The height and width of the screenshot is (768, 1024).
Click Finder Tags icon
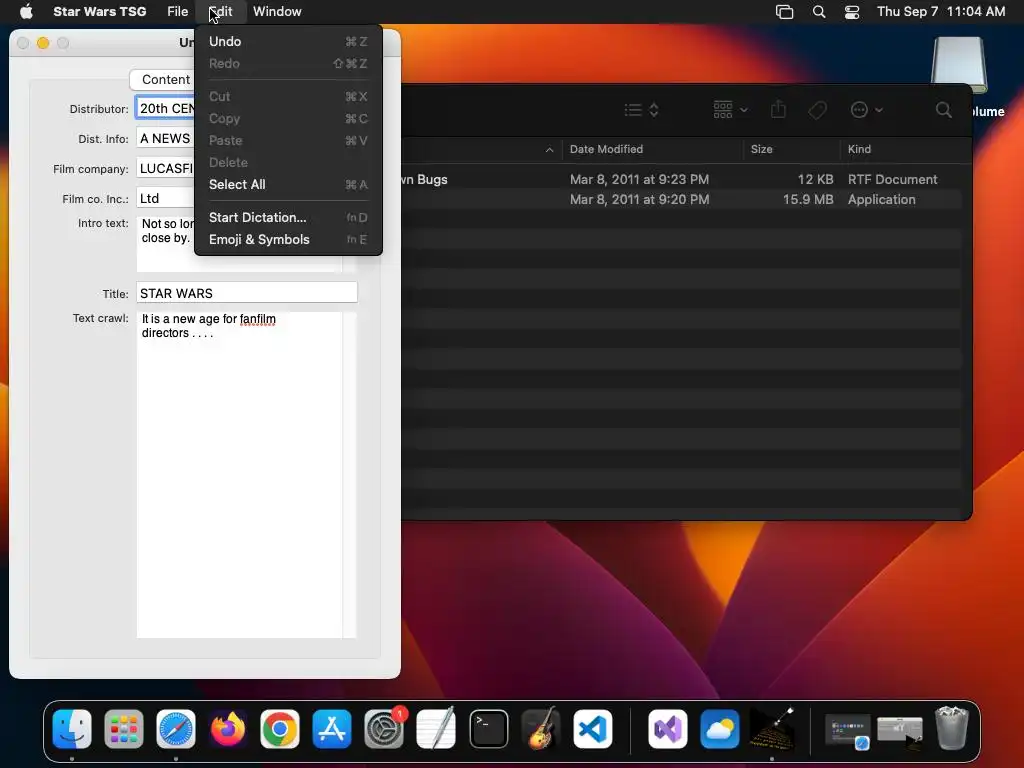pos(817,110)
